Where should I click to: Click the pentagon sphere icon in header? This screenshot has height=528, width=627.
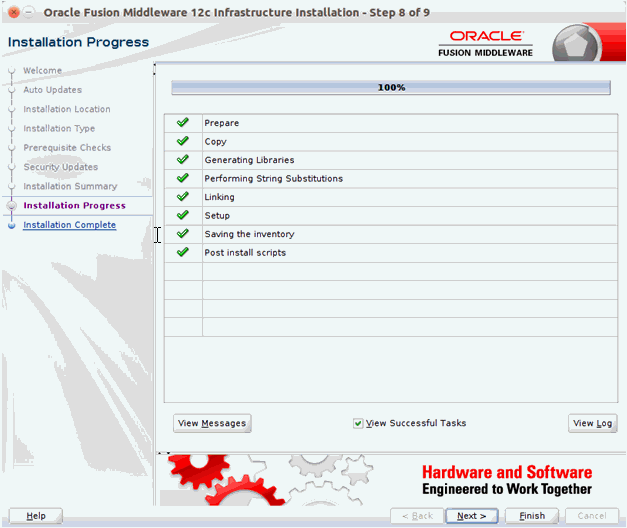click(576, 44)
